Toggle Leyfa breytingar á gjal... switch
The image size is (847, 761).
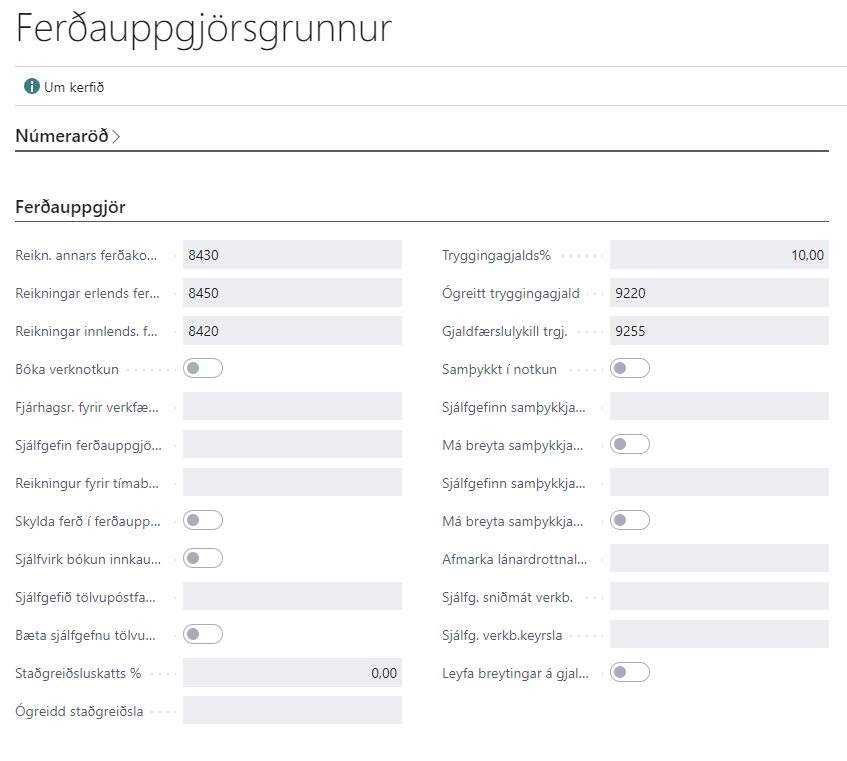[629, 672]
